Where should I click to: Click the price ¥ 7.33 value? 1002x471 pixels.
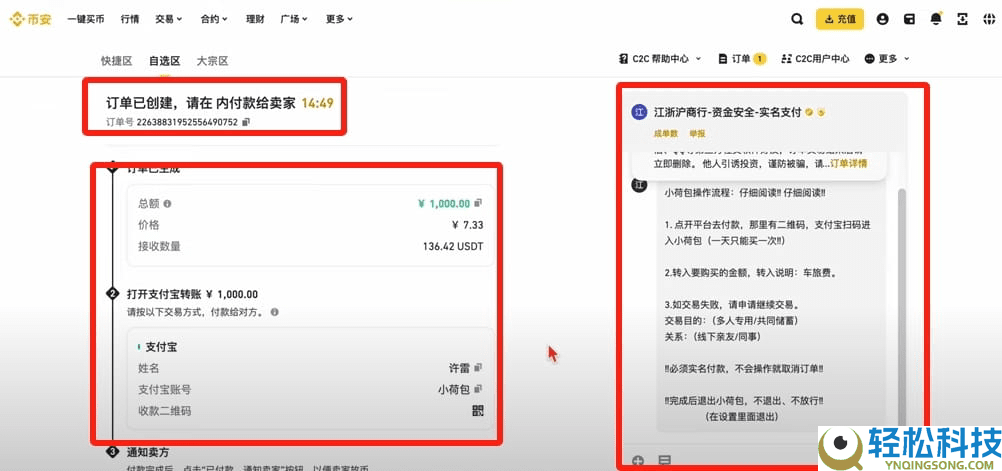467,225
